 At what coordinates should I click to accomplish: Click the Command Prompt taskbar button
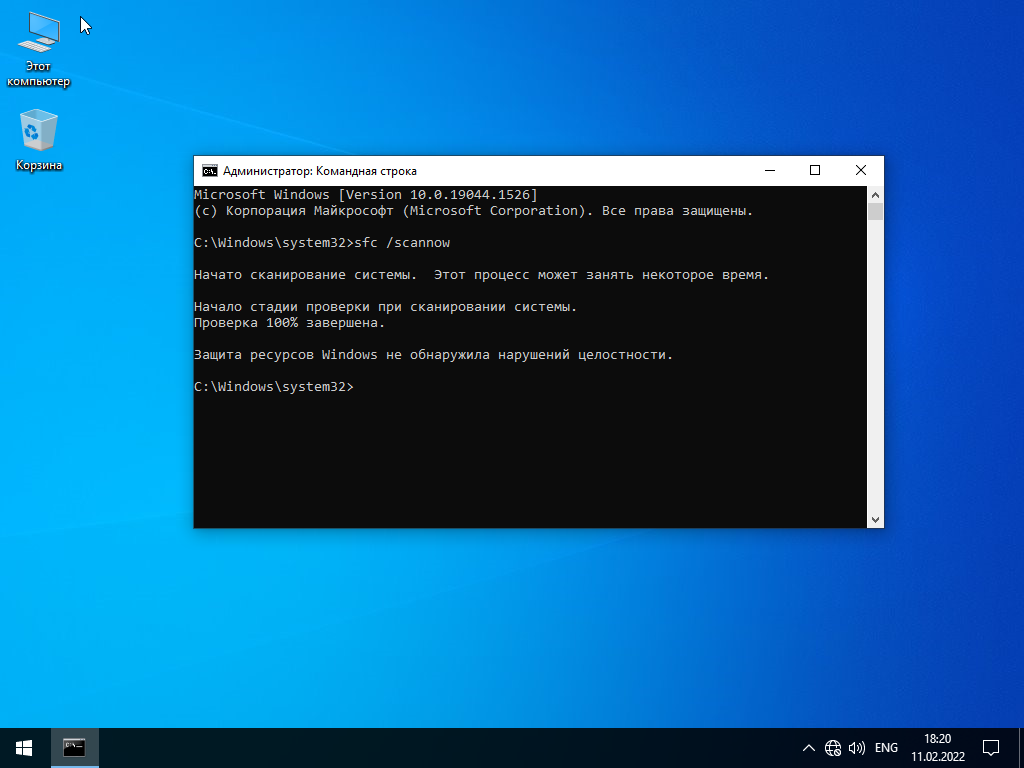click(74, 748)
